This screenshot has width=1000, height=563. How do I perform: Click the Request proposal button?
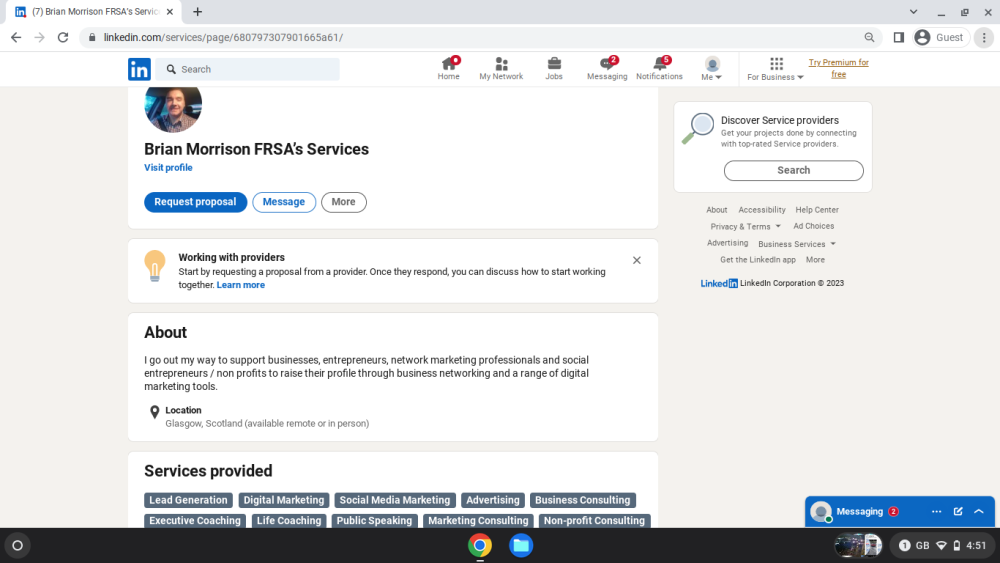point(195,202)
